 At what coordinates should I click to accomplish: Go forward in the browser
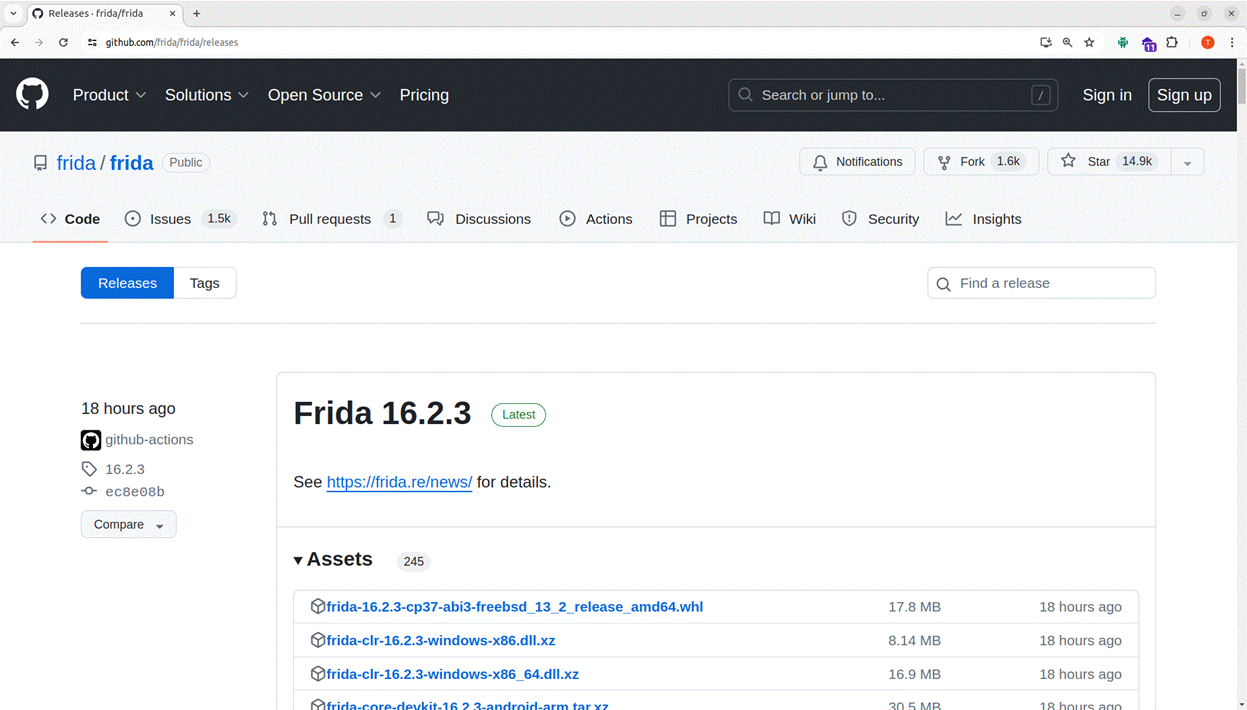(x=39, y=42)
